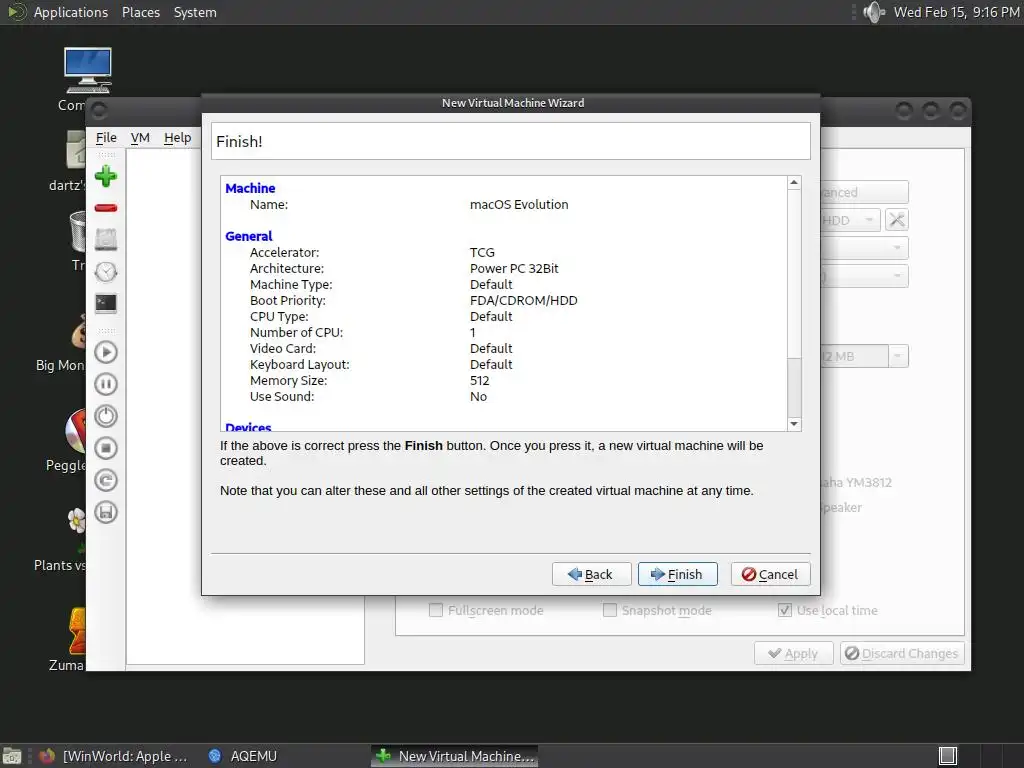Viewport: 1024px width, 768px height.
Task: Open the memory size MB dropdown
Action: pyautogui.click(x=898, y=357)
